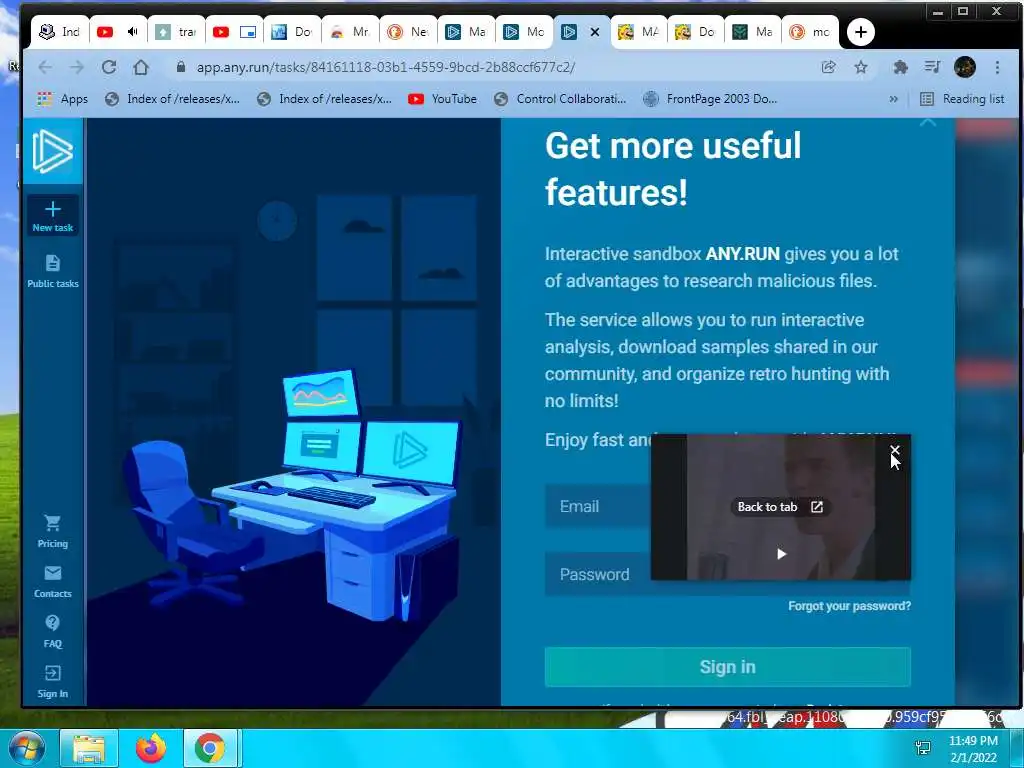Screen dimensions: 1024x768
Task: Click the ANY.RUN logo in sidebar
Action: tap(52, 151)
